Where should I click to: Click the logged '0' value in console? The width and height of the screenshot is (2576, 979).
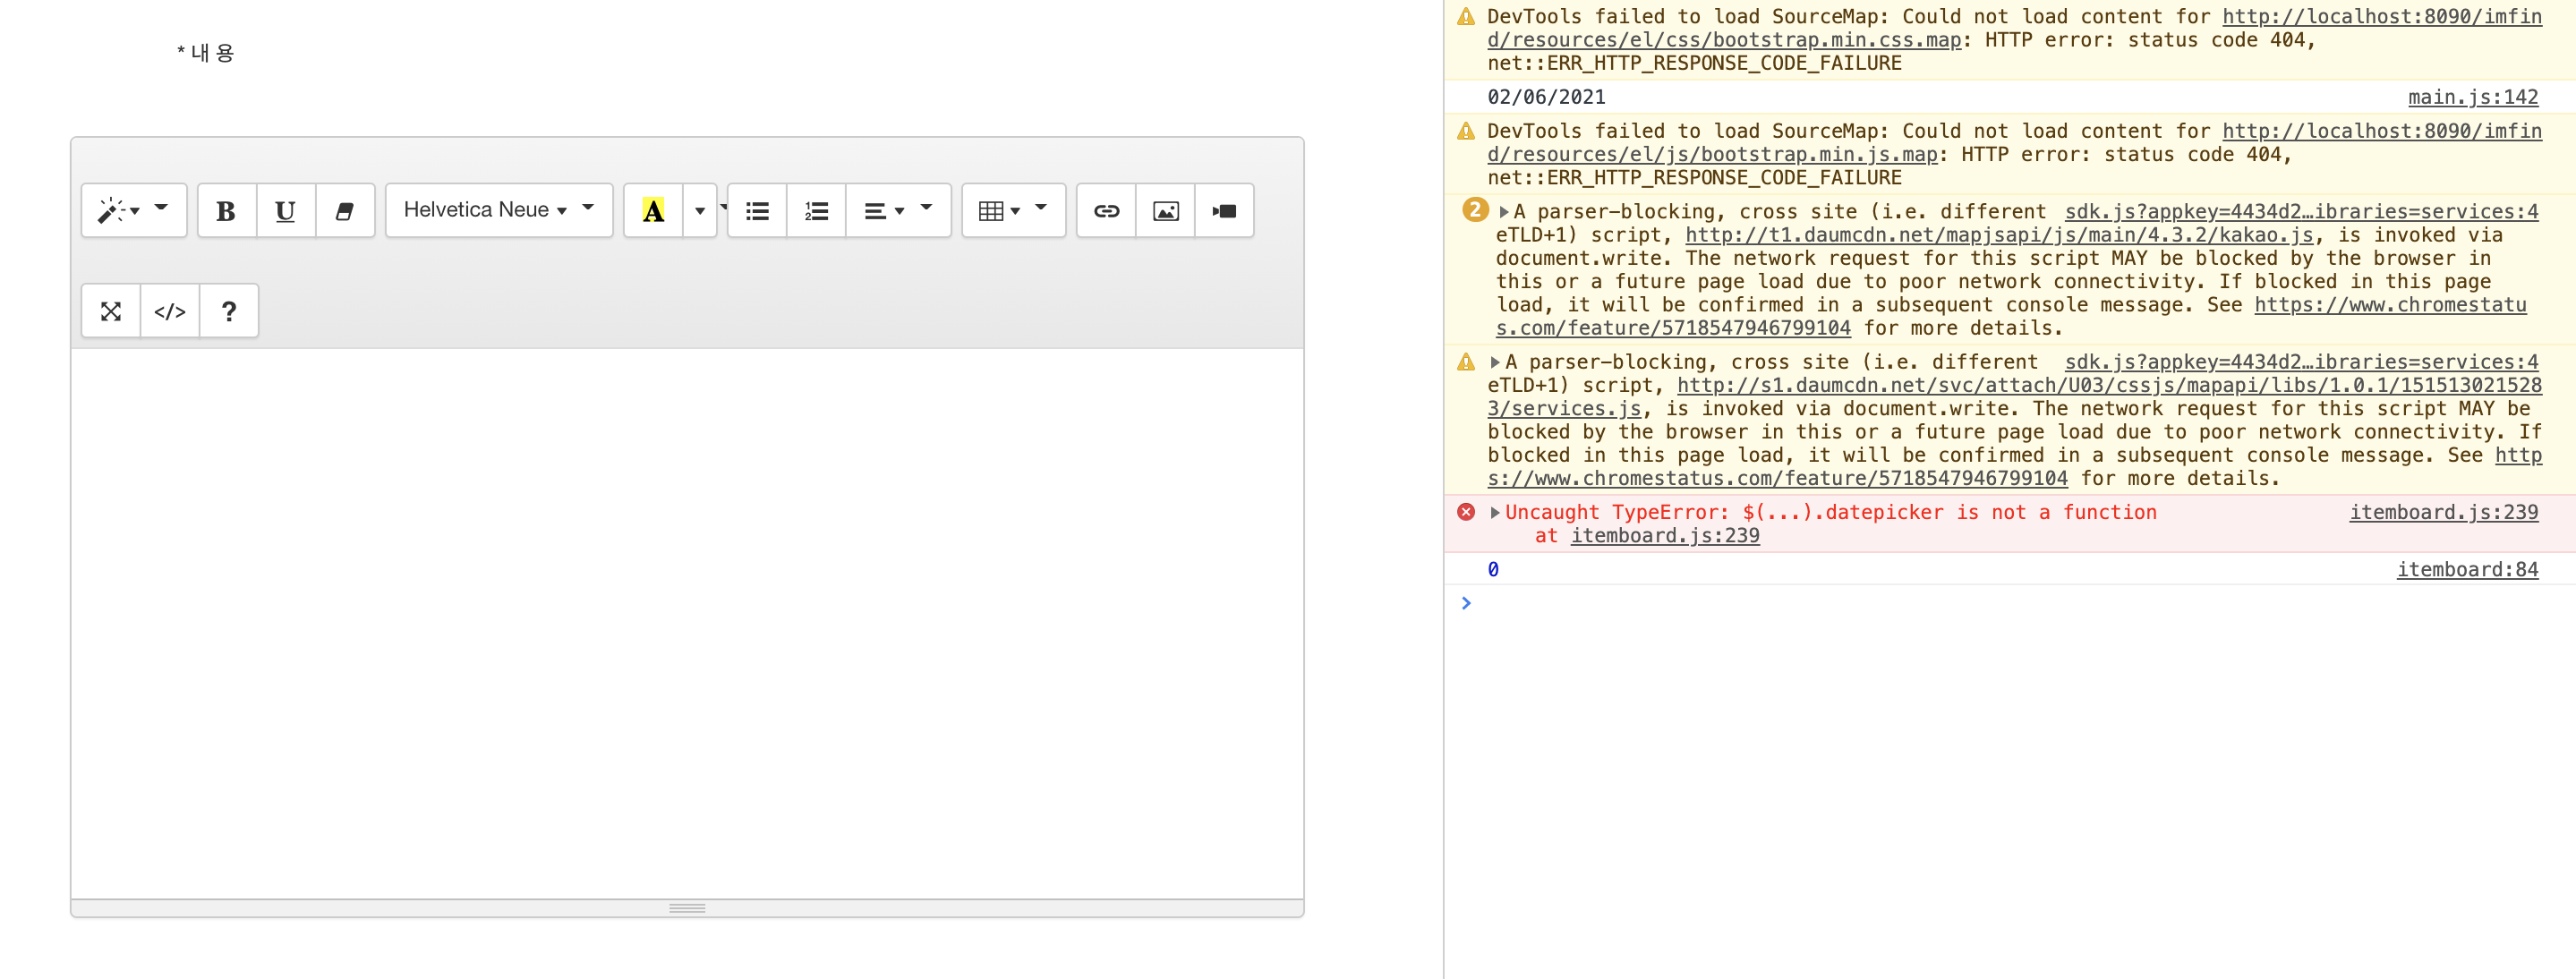click(1493, 569)
